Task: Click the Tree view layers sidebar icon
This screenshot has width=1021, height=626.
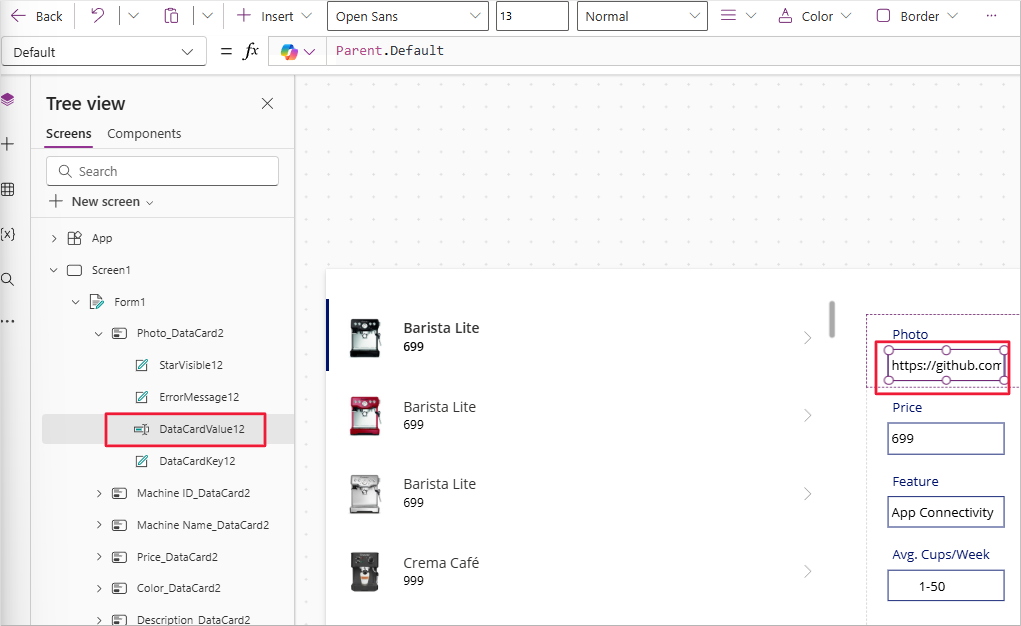Action: pos(8,100)
